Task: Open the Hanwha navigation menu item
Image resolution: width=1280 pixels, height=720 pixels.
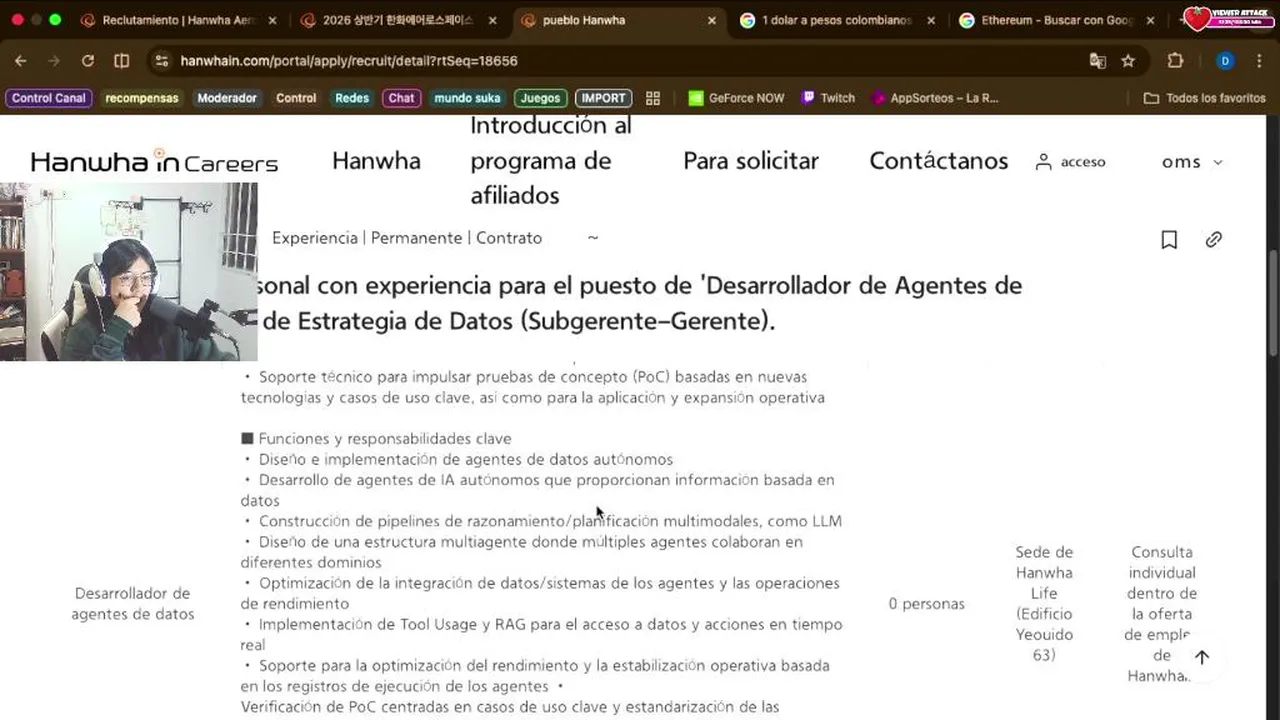Action: tap(376, 161)
